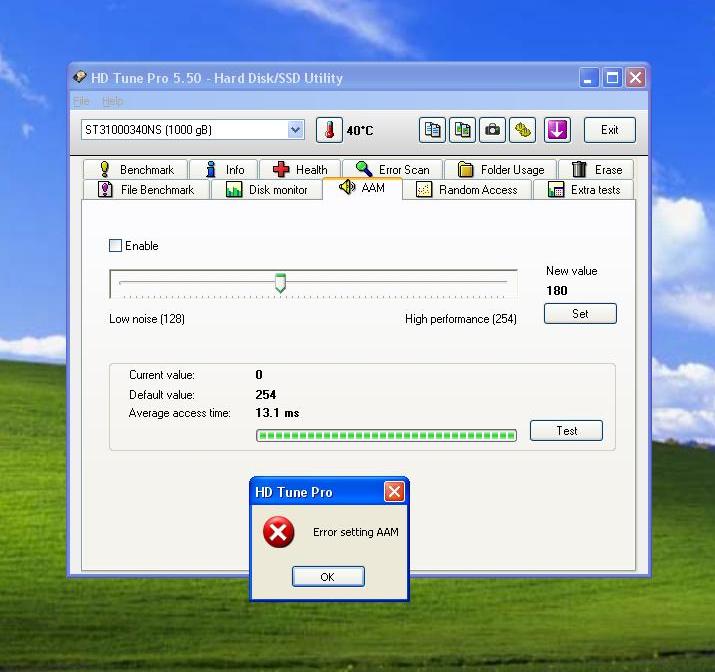Tick the Enable checkbox
Screen dimensions: 715x672
[x=115, y=246]
